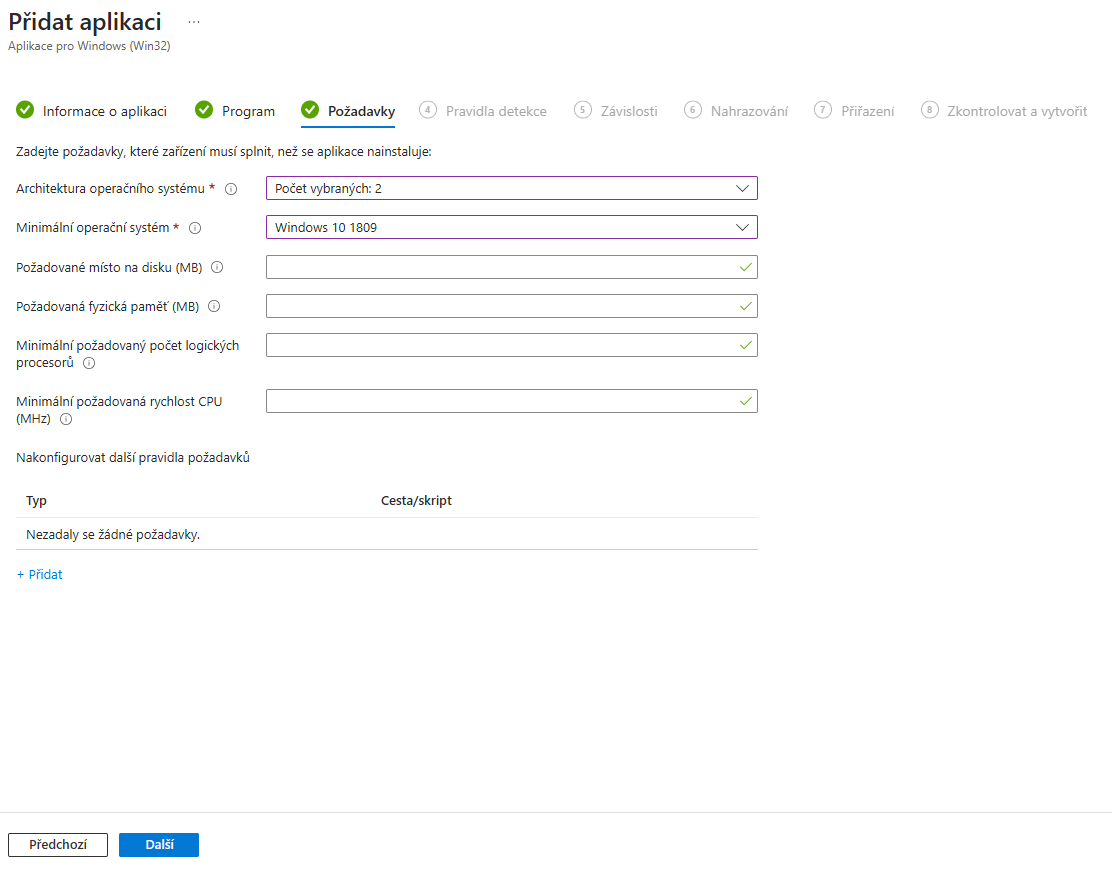1112x873 pixels.
Task: Click the + Přidat link
Action: click(x=40, y=574)
